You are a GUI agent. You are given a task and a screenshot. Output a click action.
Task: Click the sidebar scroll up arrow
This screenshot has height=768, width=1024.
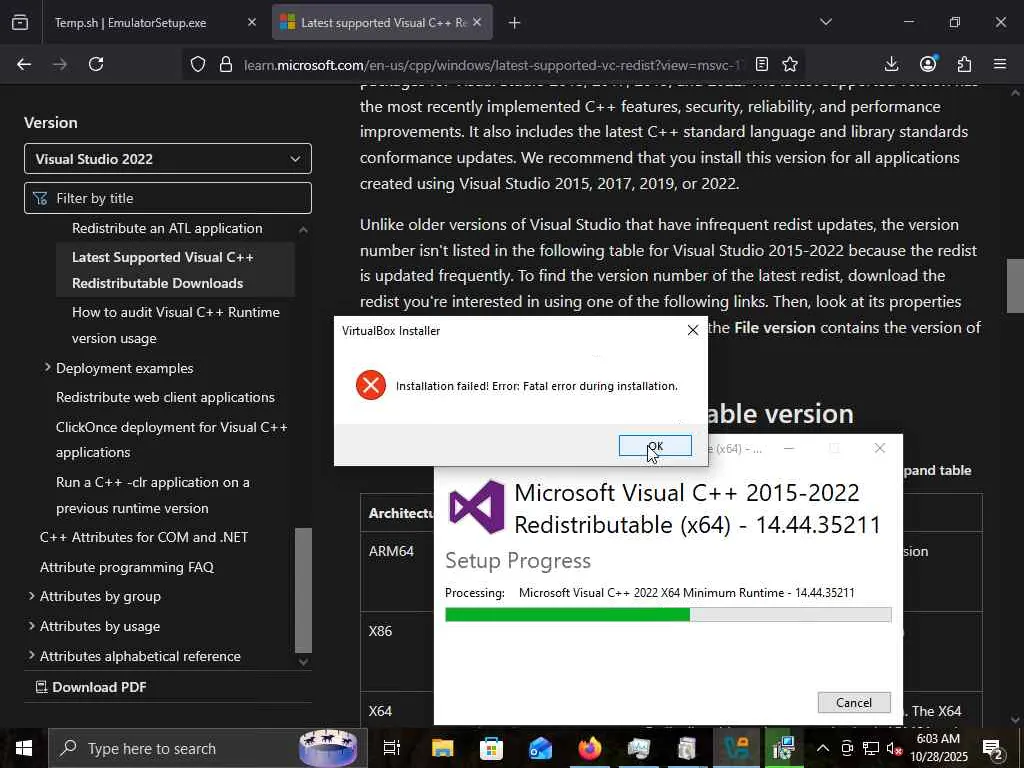click(303, 229)
